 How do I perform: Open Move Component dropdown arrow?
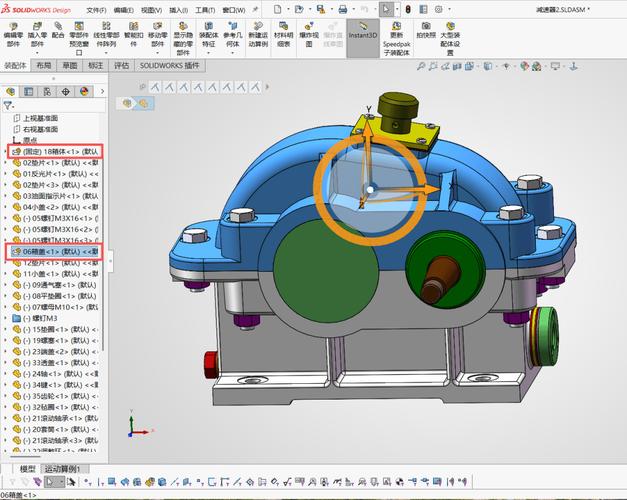tap(158, 53)
